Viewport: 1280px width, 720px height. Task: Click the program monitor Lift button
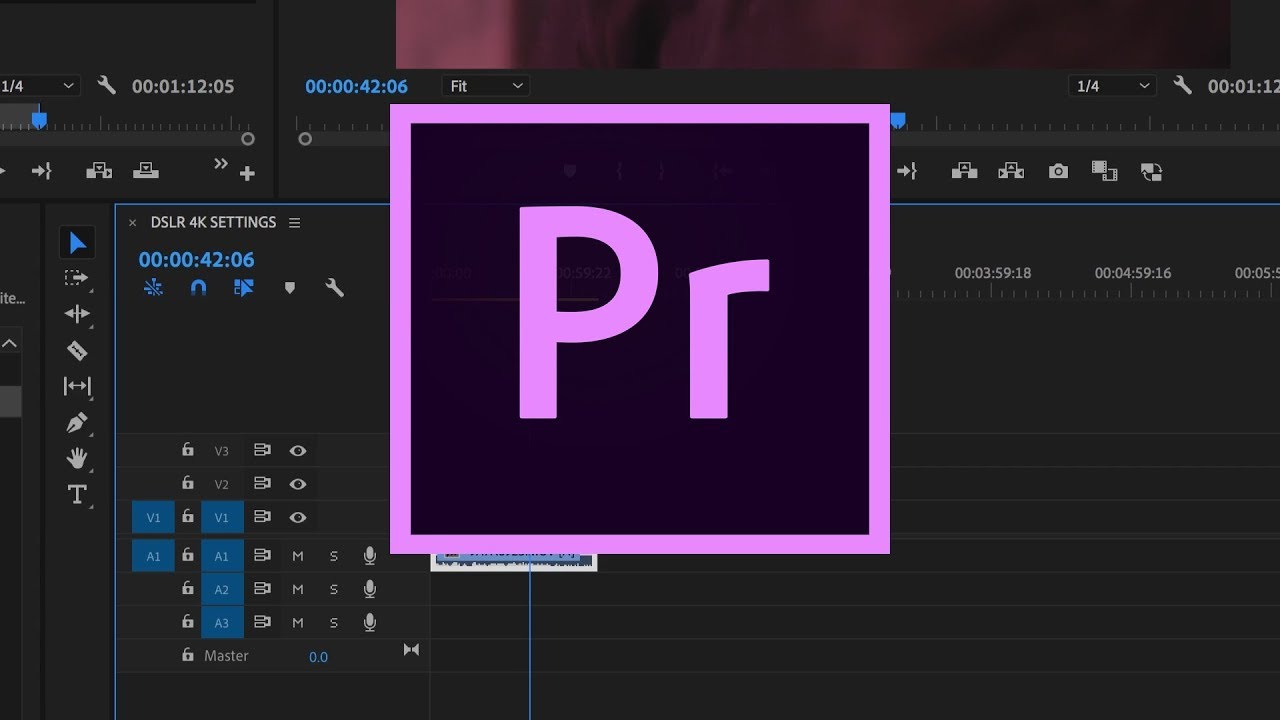964,171
